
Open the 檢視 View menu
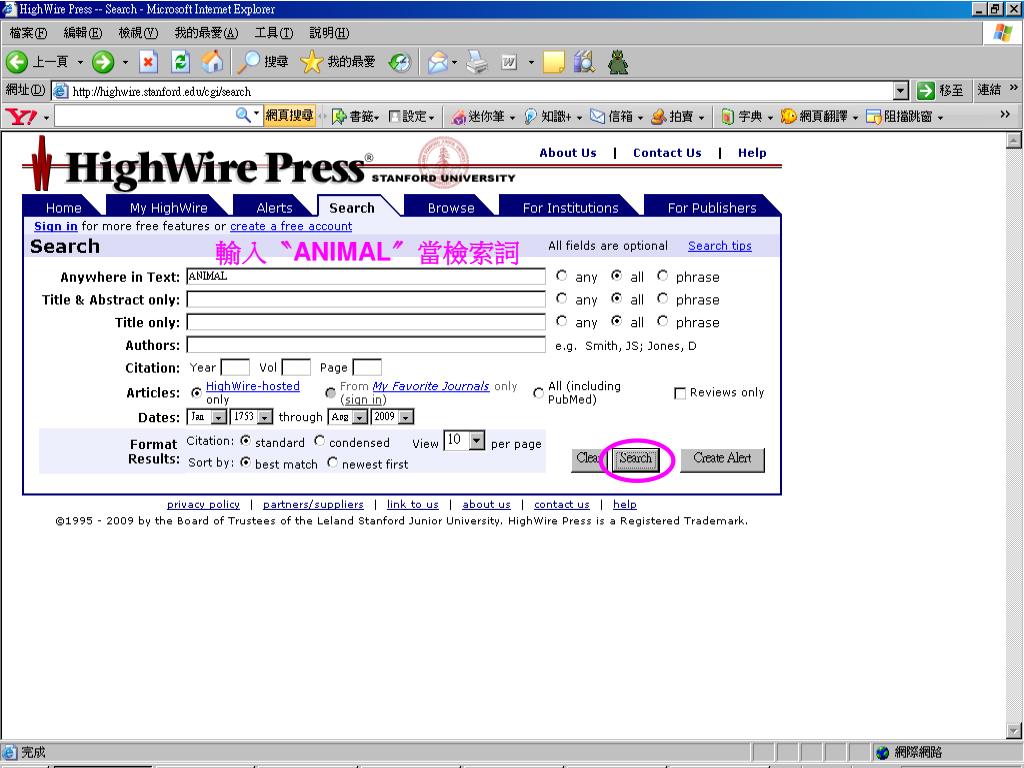tap(138, 33)
